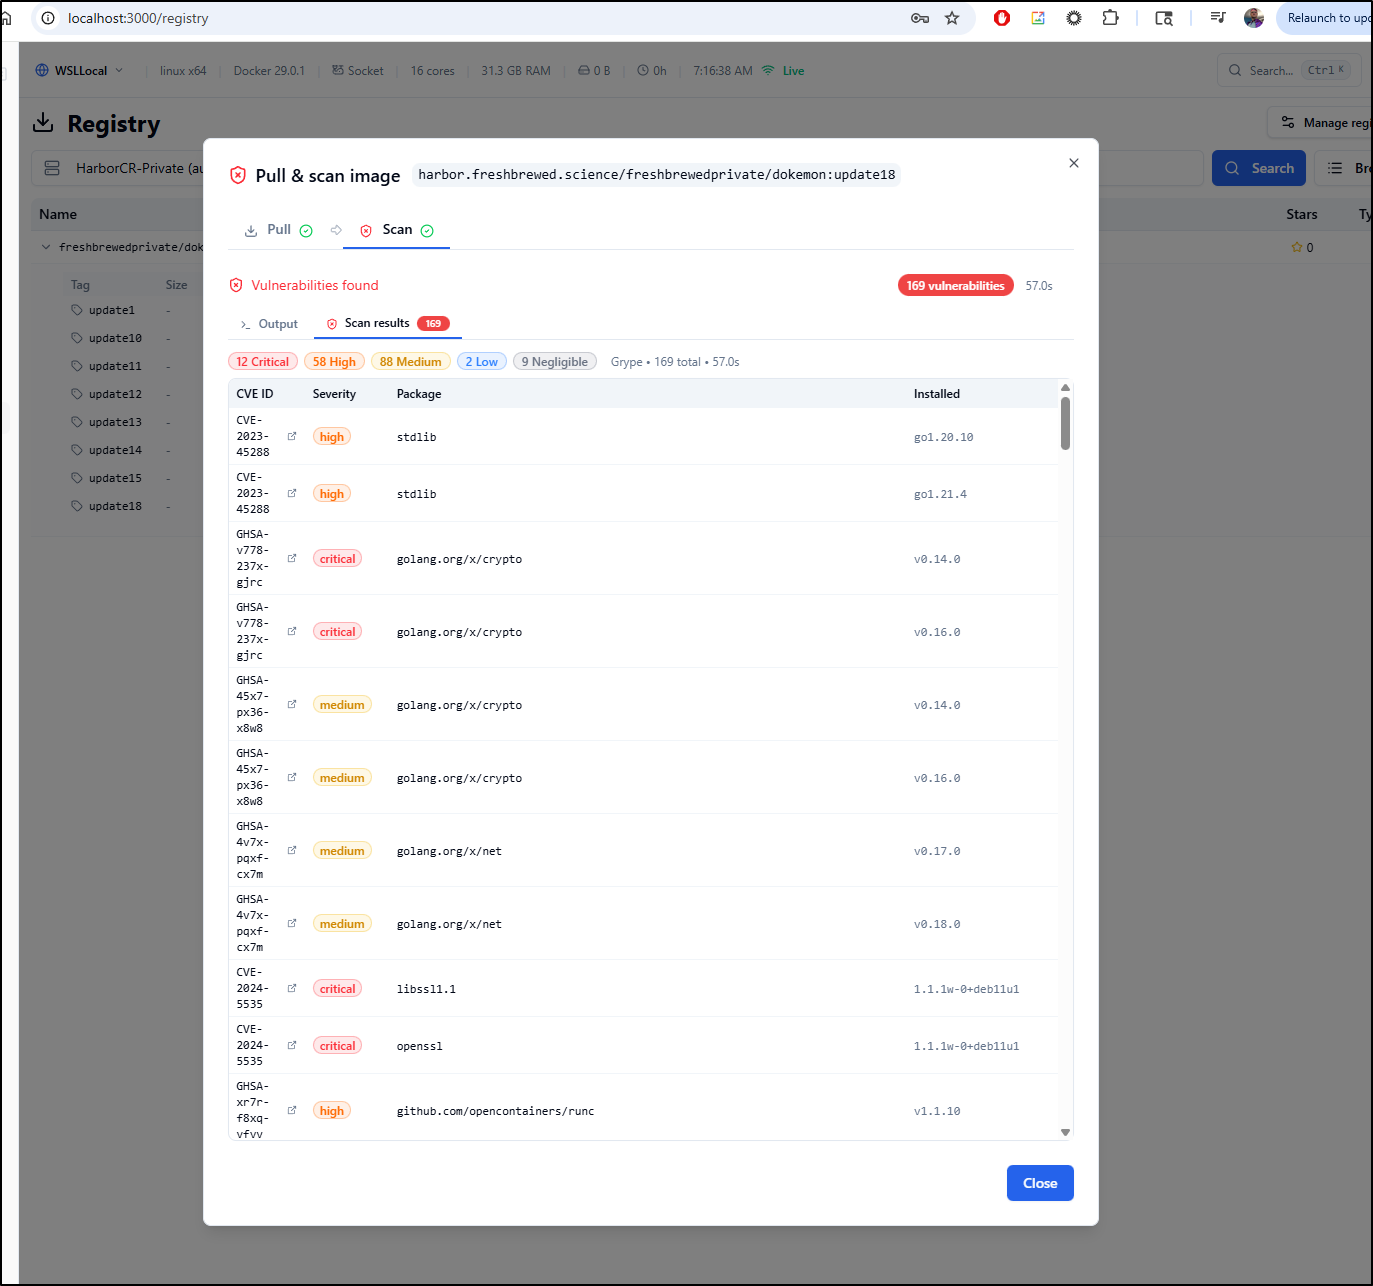The image size is (1373, 1286).
Task: Click the Search registry button
Action: [1258, 168]
